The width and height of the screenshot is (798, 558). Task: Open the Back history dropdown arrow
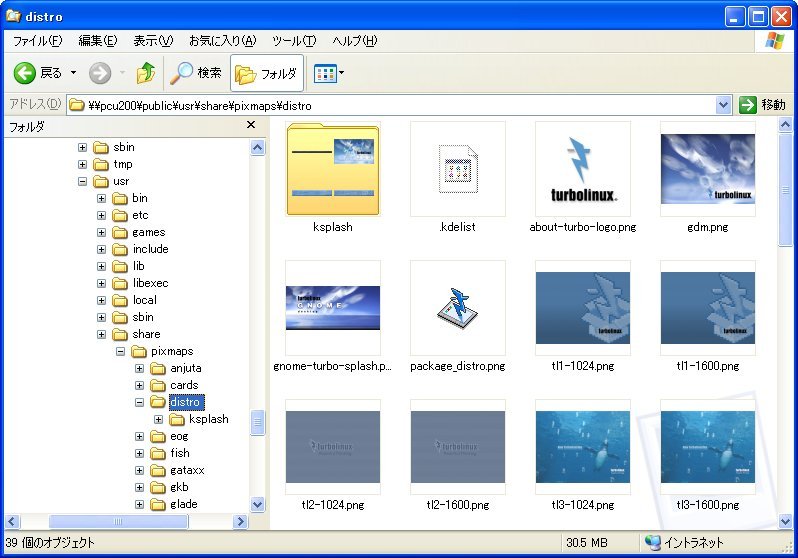74,73
